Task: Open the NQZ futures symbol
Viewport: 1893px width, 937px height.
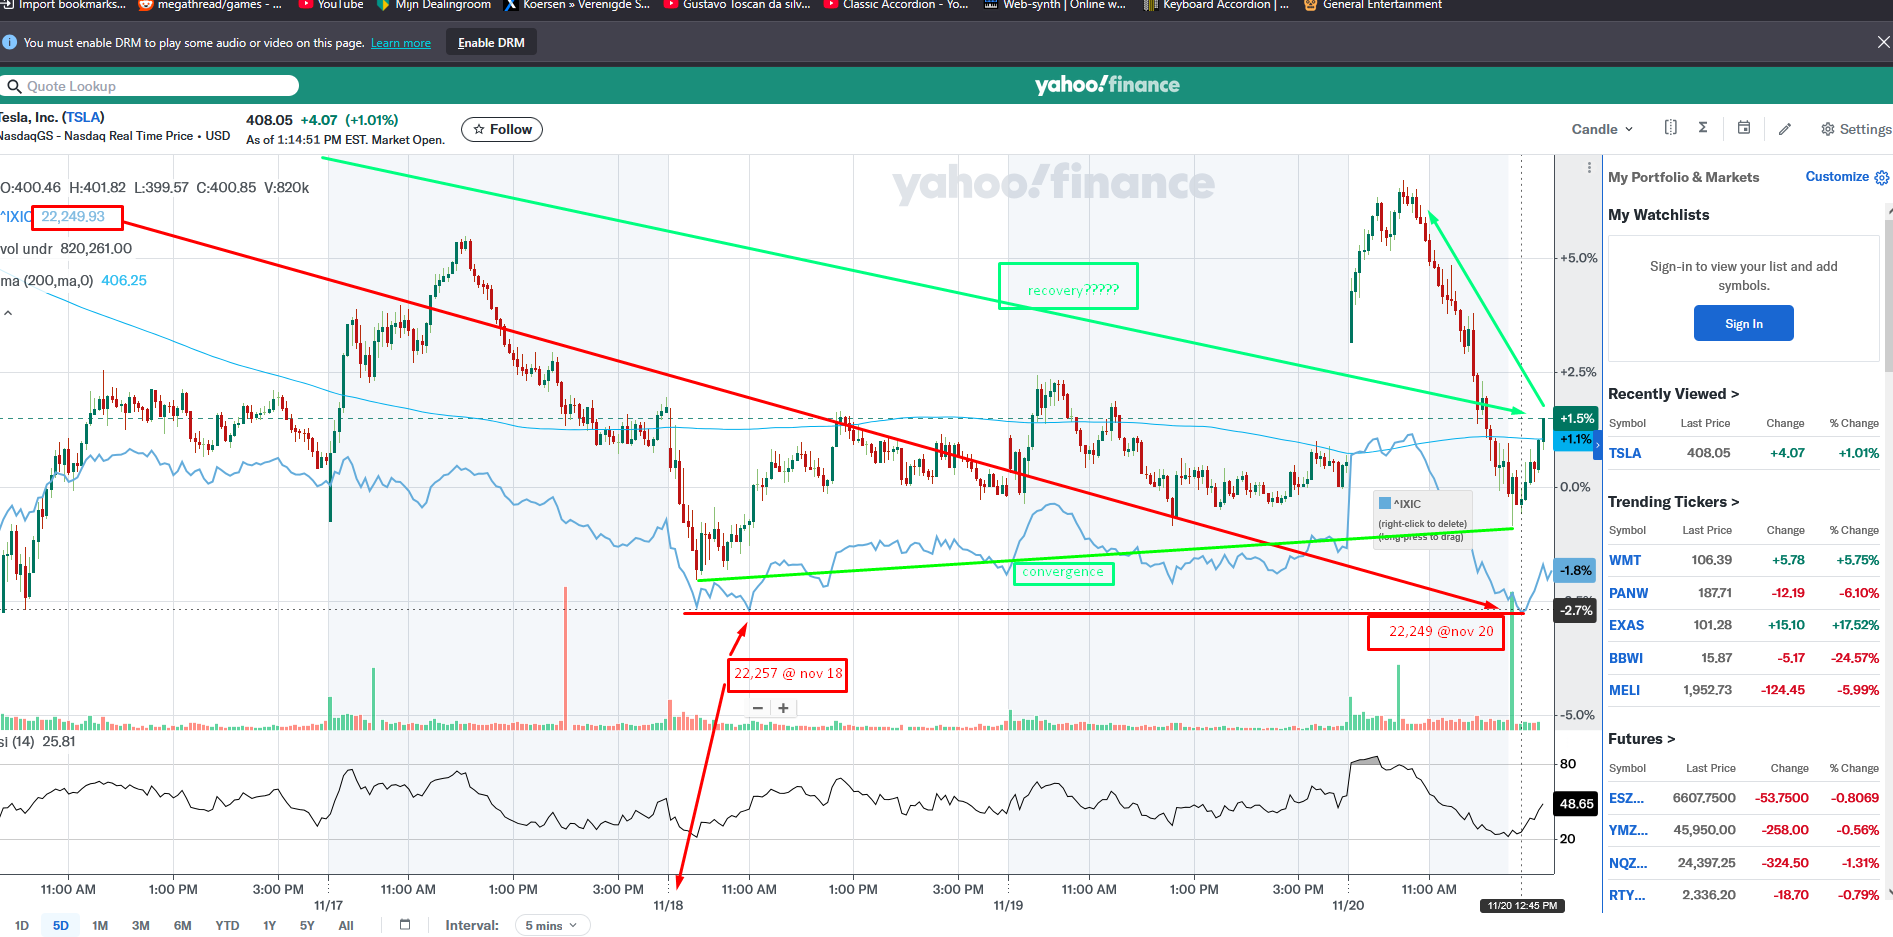Action: pyautogui.click(x=1628, y=863)
